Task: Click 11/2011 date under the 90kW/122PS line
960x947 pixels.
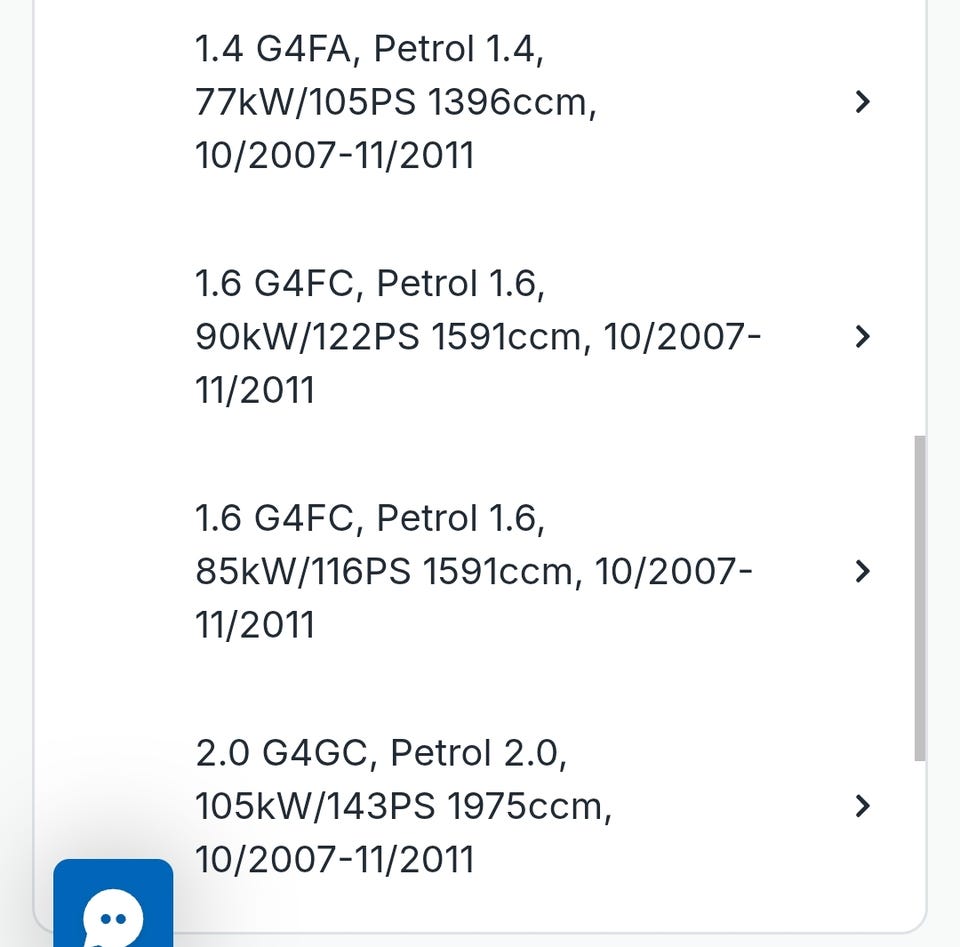Action: (255, 390)
